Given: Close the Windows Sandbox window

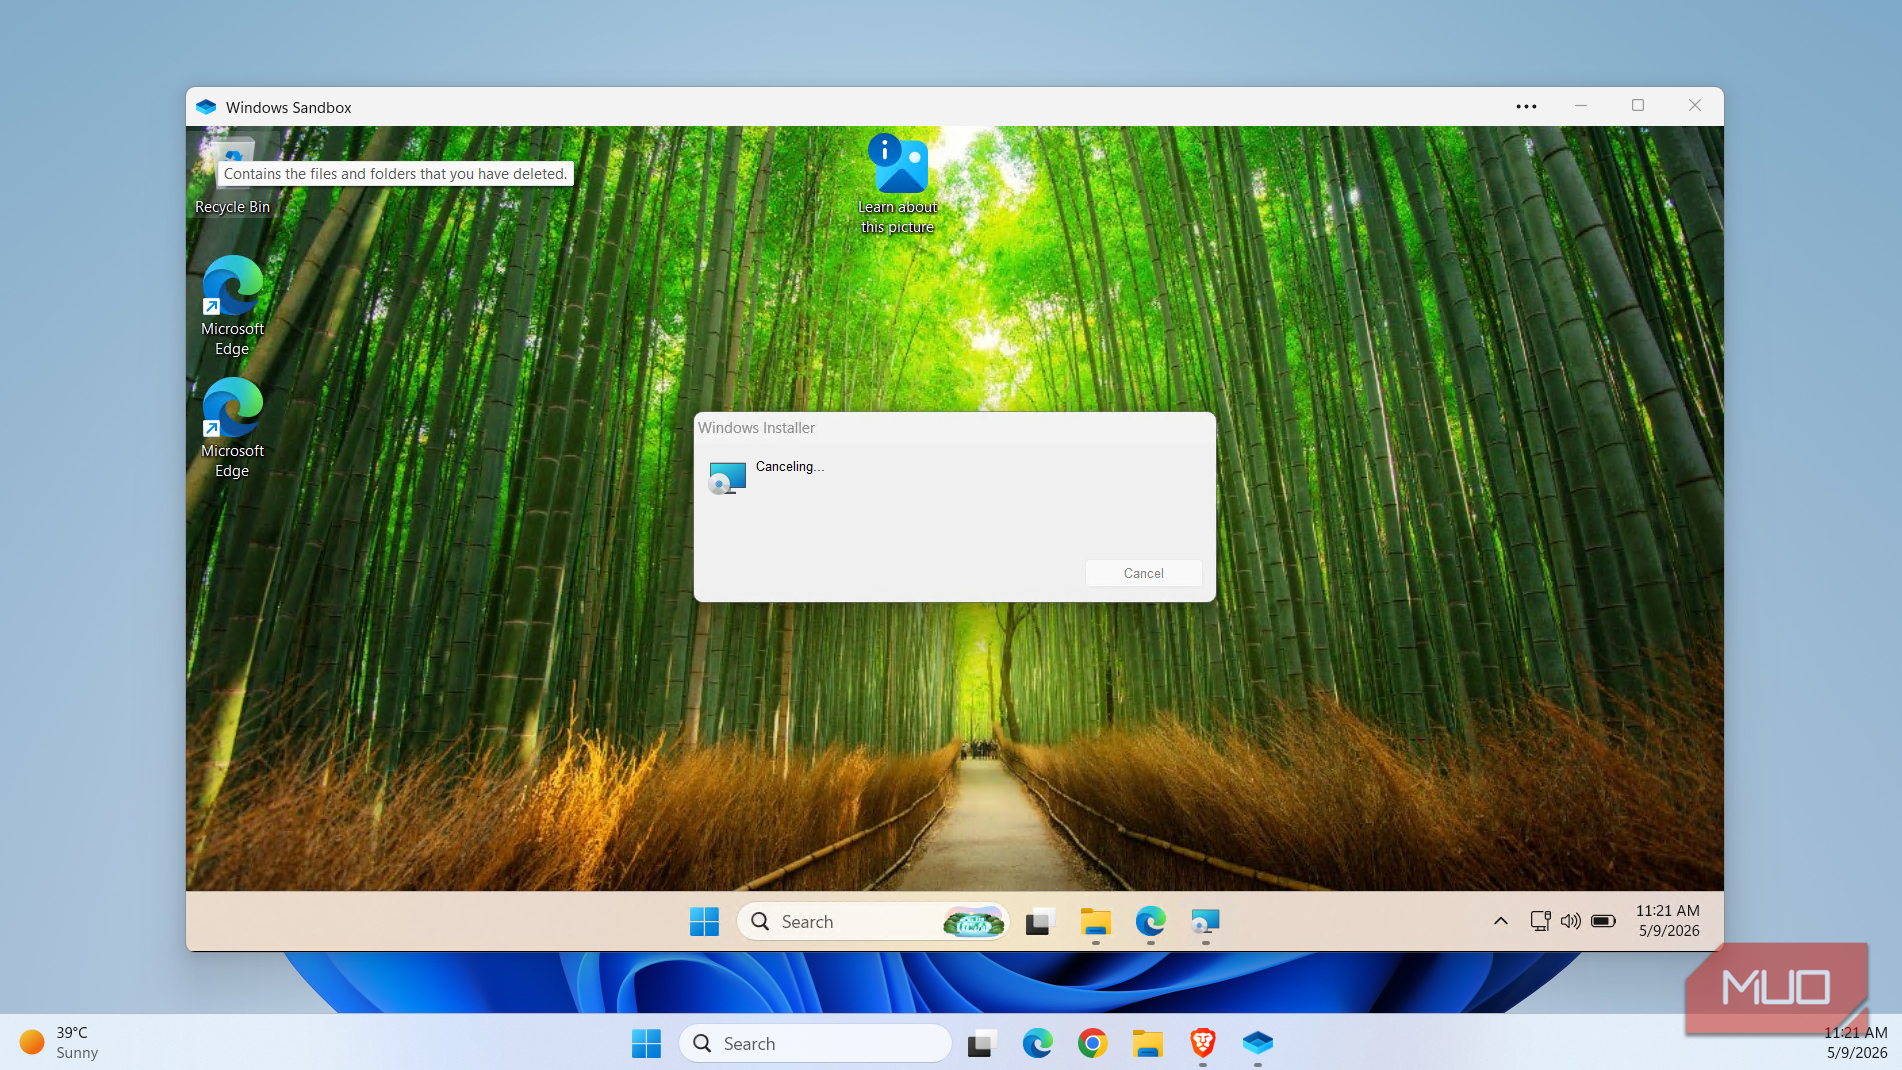Looking at the screenshot, I should (1695, 106).
